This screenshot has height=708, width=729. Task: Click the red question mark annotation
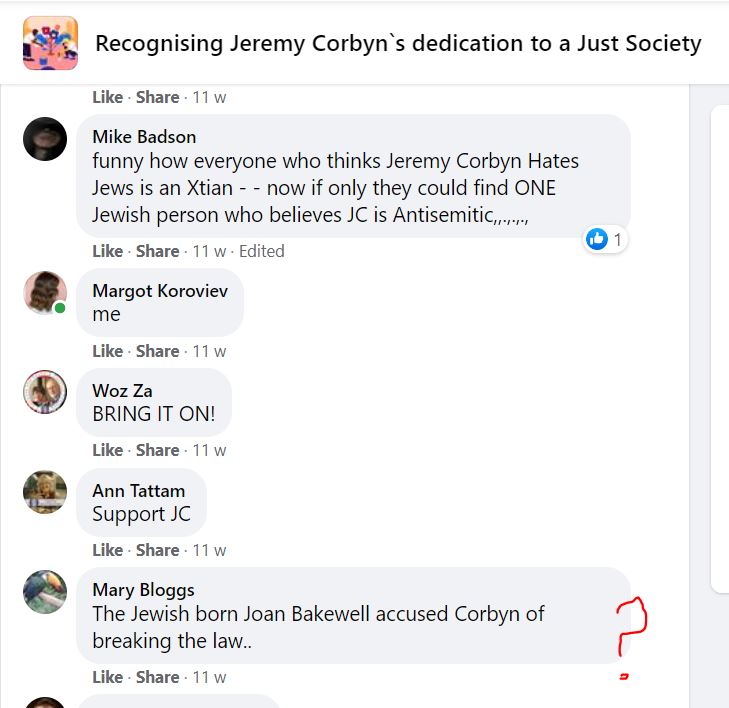pyautogui.click(x=631, y=628)
